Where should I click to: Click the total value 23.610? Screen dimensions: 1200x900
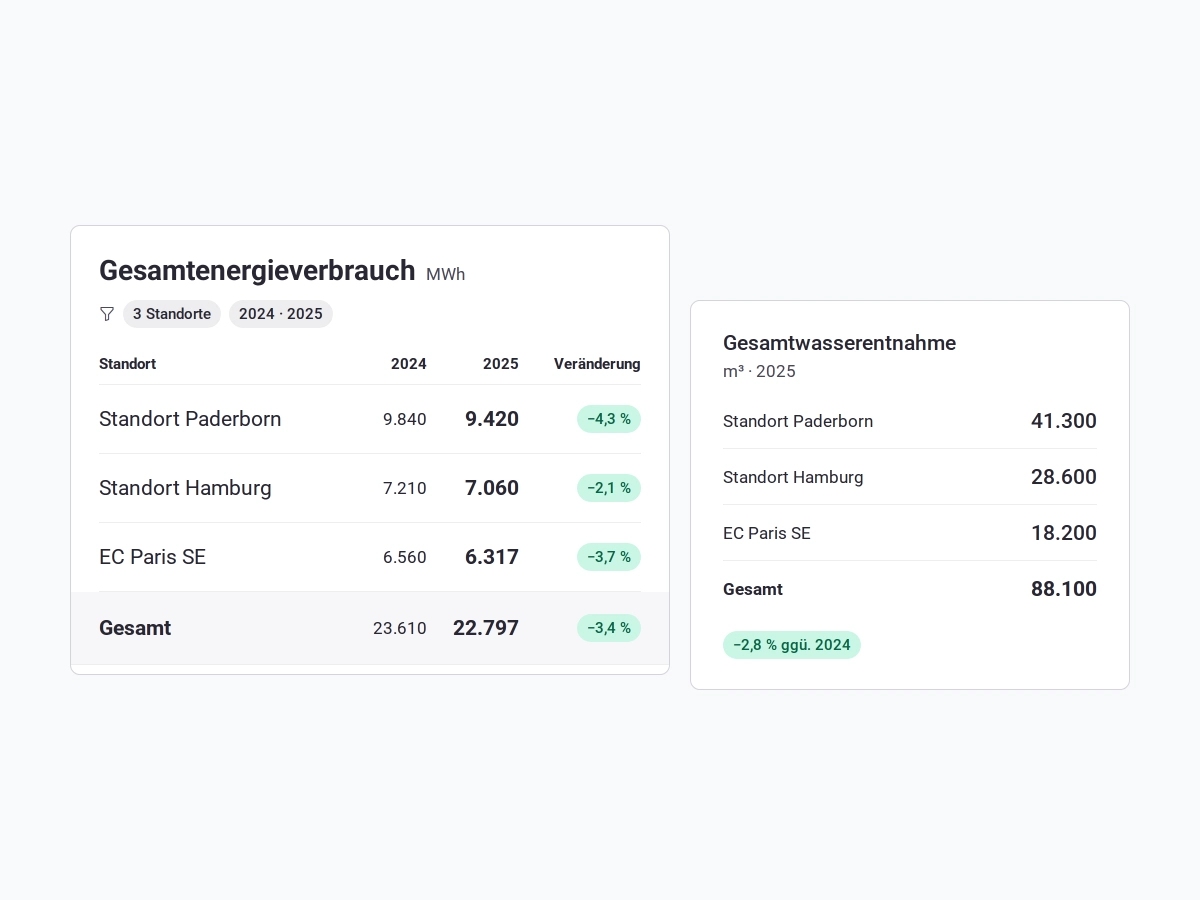[x=400, y=628]
